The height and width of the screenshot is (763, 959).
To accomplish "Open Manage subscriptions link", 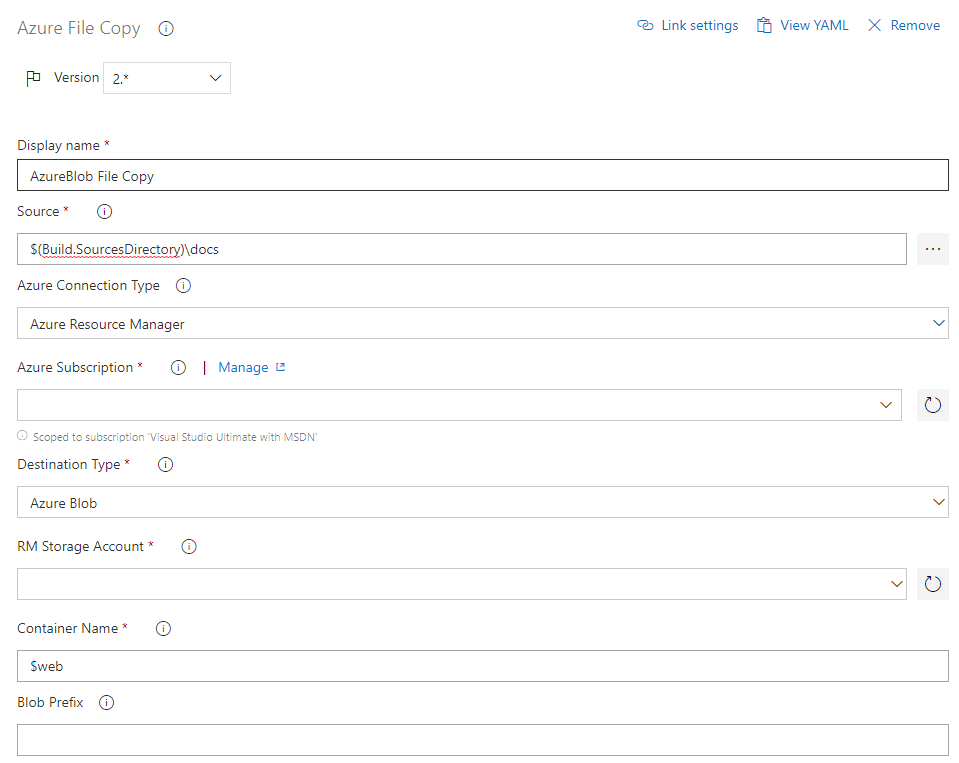I will [x=243, y=367].
